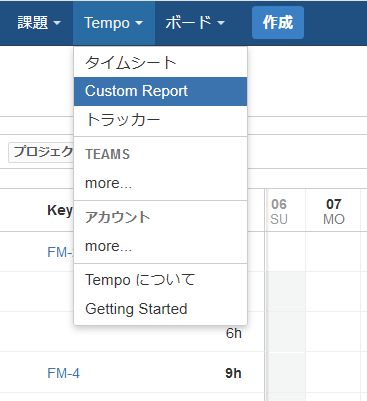Open Custom Report menu entry
This screenshot has height=401, width=367.
coord(160,91)
